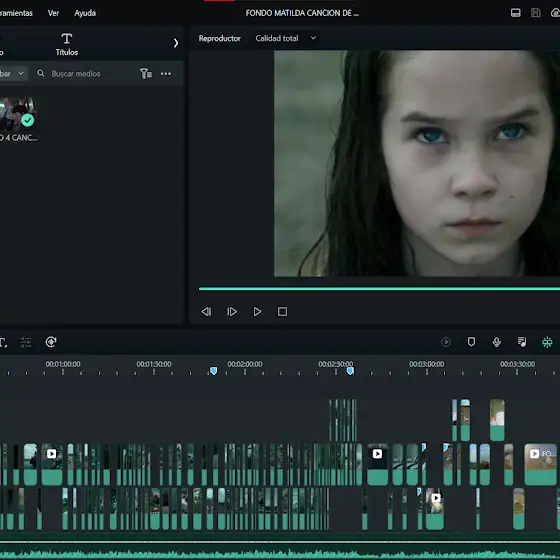Click the 00:03:30:00 ruler position
560x560 pixels.
(518, 364)
